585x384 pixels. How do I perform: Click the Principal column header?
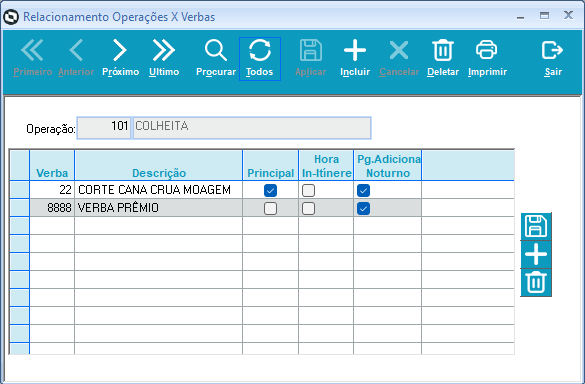coord(270,165)
